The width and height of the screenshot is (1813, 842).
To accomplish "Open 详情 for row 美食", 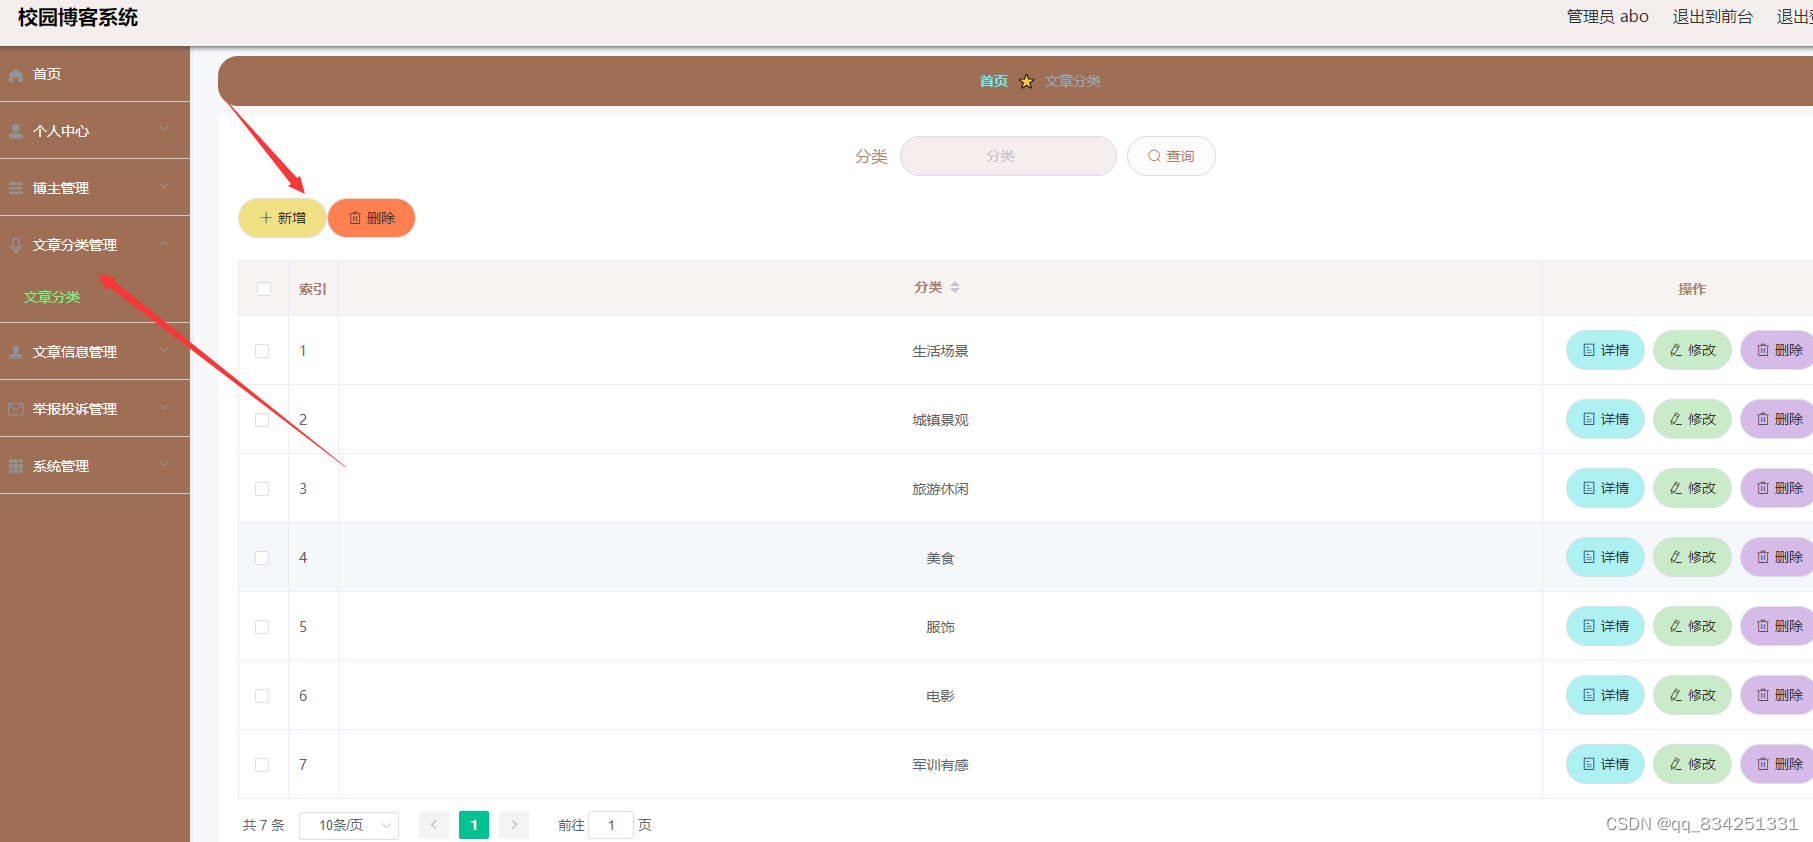I will [x=1605, y=557].
